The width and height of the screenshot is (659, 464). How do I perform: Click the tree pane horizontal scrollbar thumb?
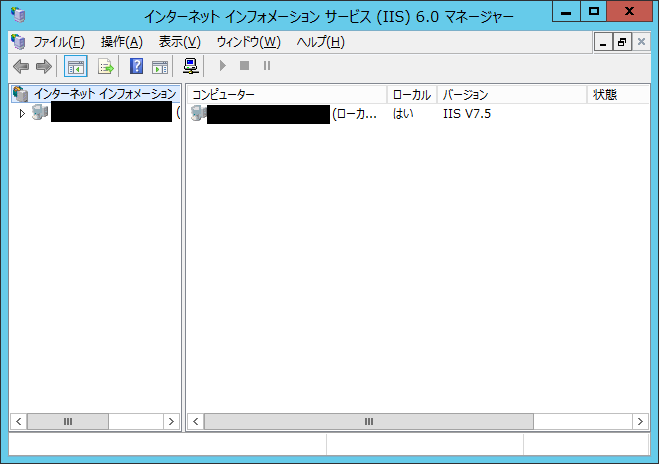(68, 422)
